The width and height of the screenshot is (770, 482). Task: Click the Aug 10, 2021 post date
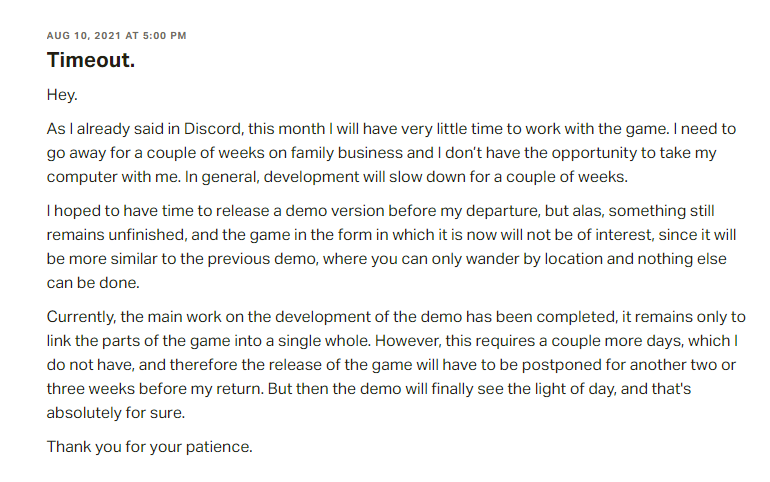[116, 36]
